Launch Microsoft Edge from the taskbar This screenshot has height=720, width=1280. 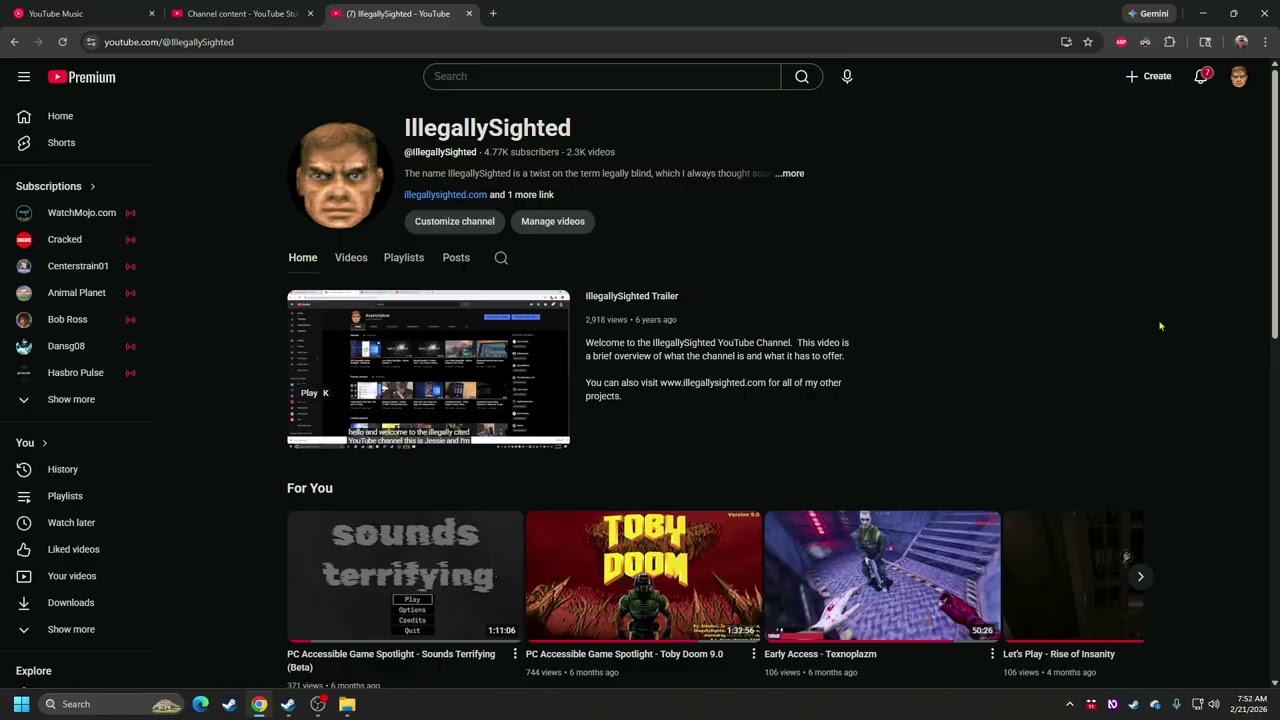point(201,704)
